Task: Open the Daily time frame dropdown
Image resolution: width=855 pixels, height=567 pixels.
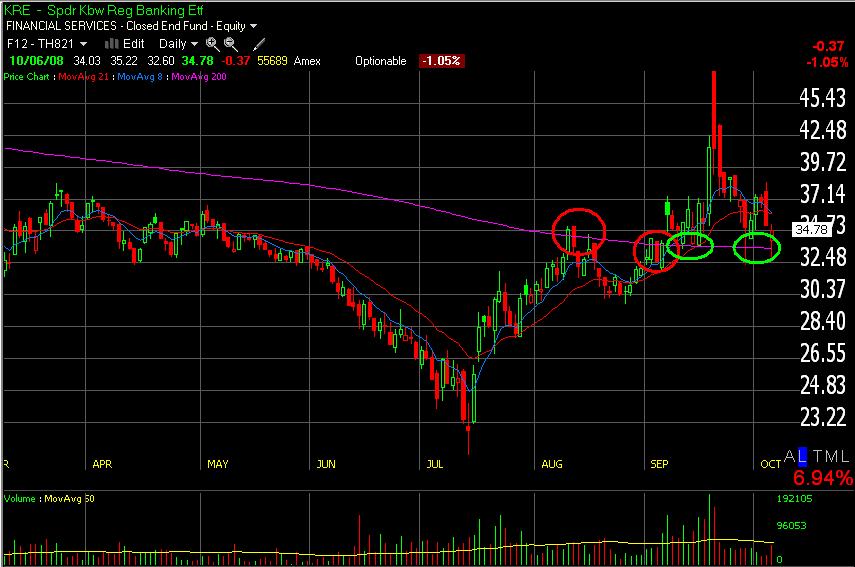Action: pyautogui.click(x=178, y=44)
